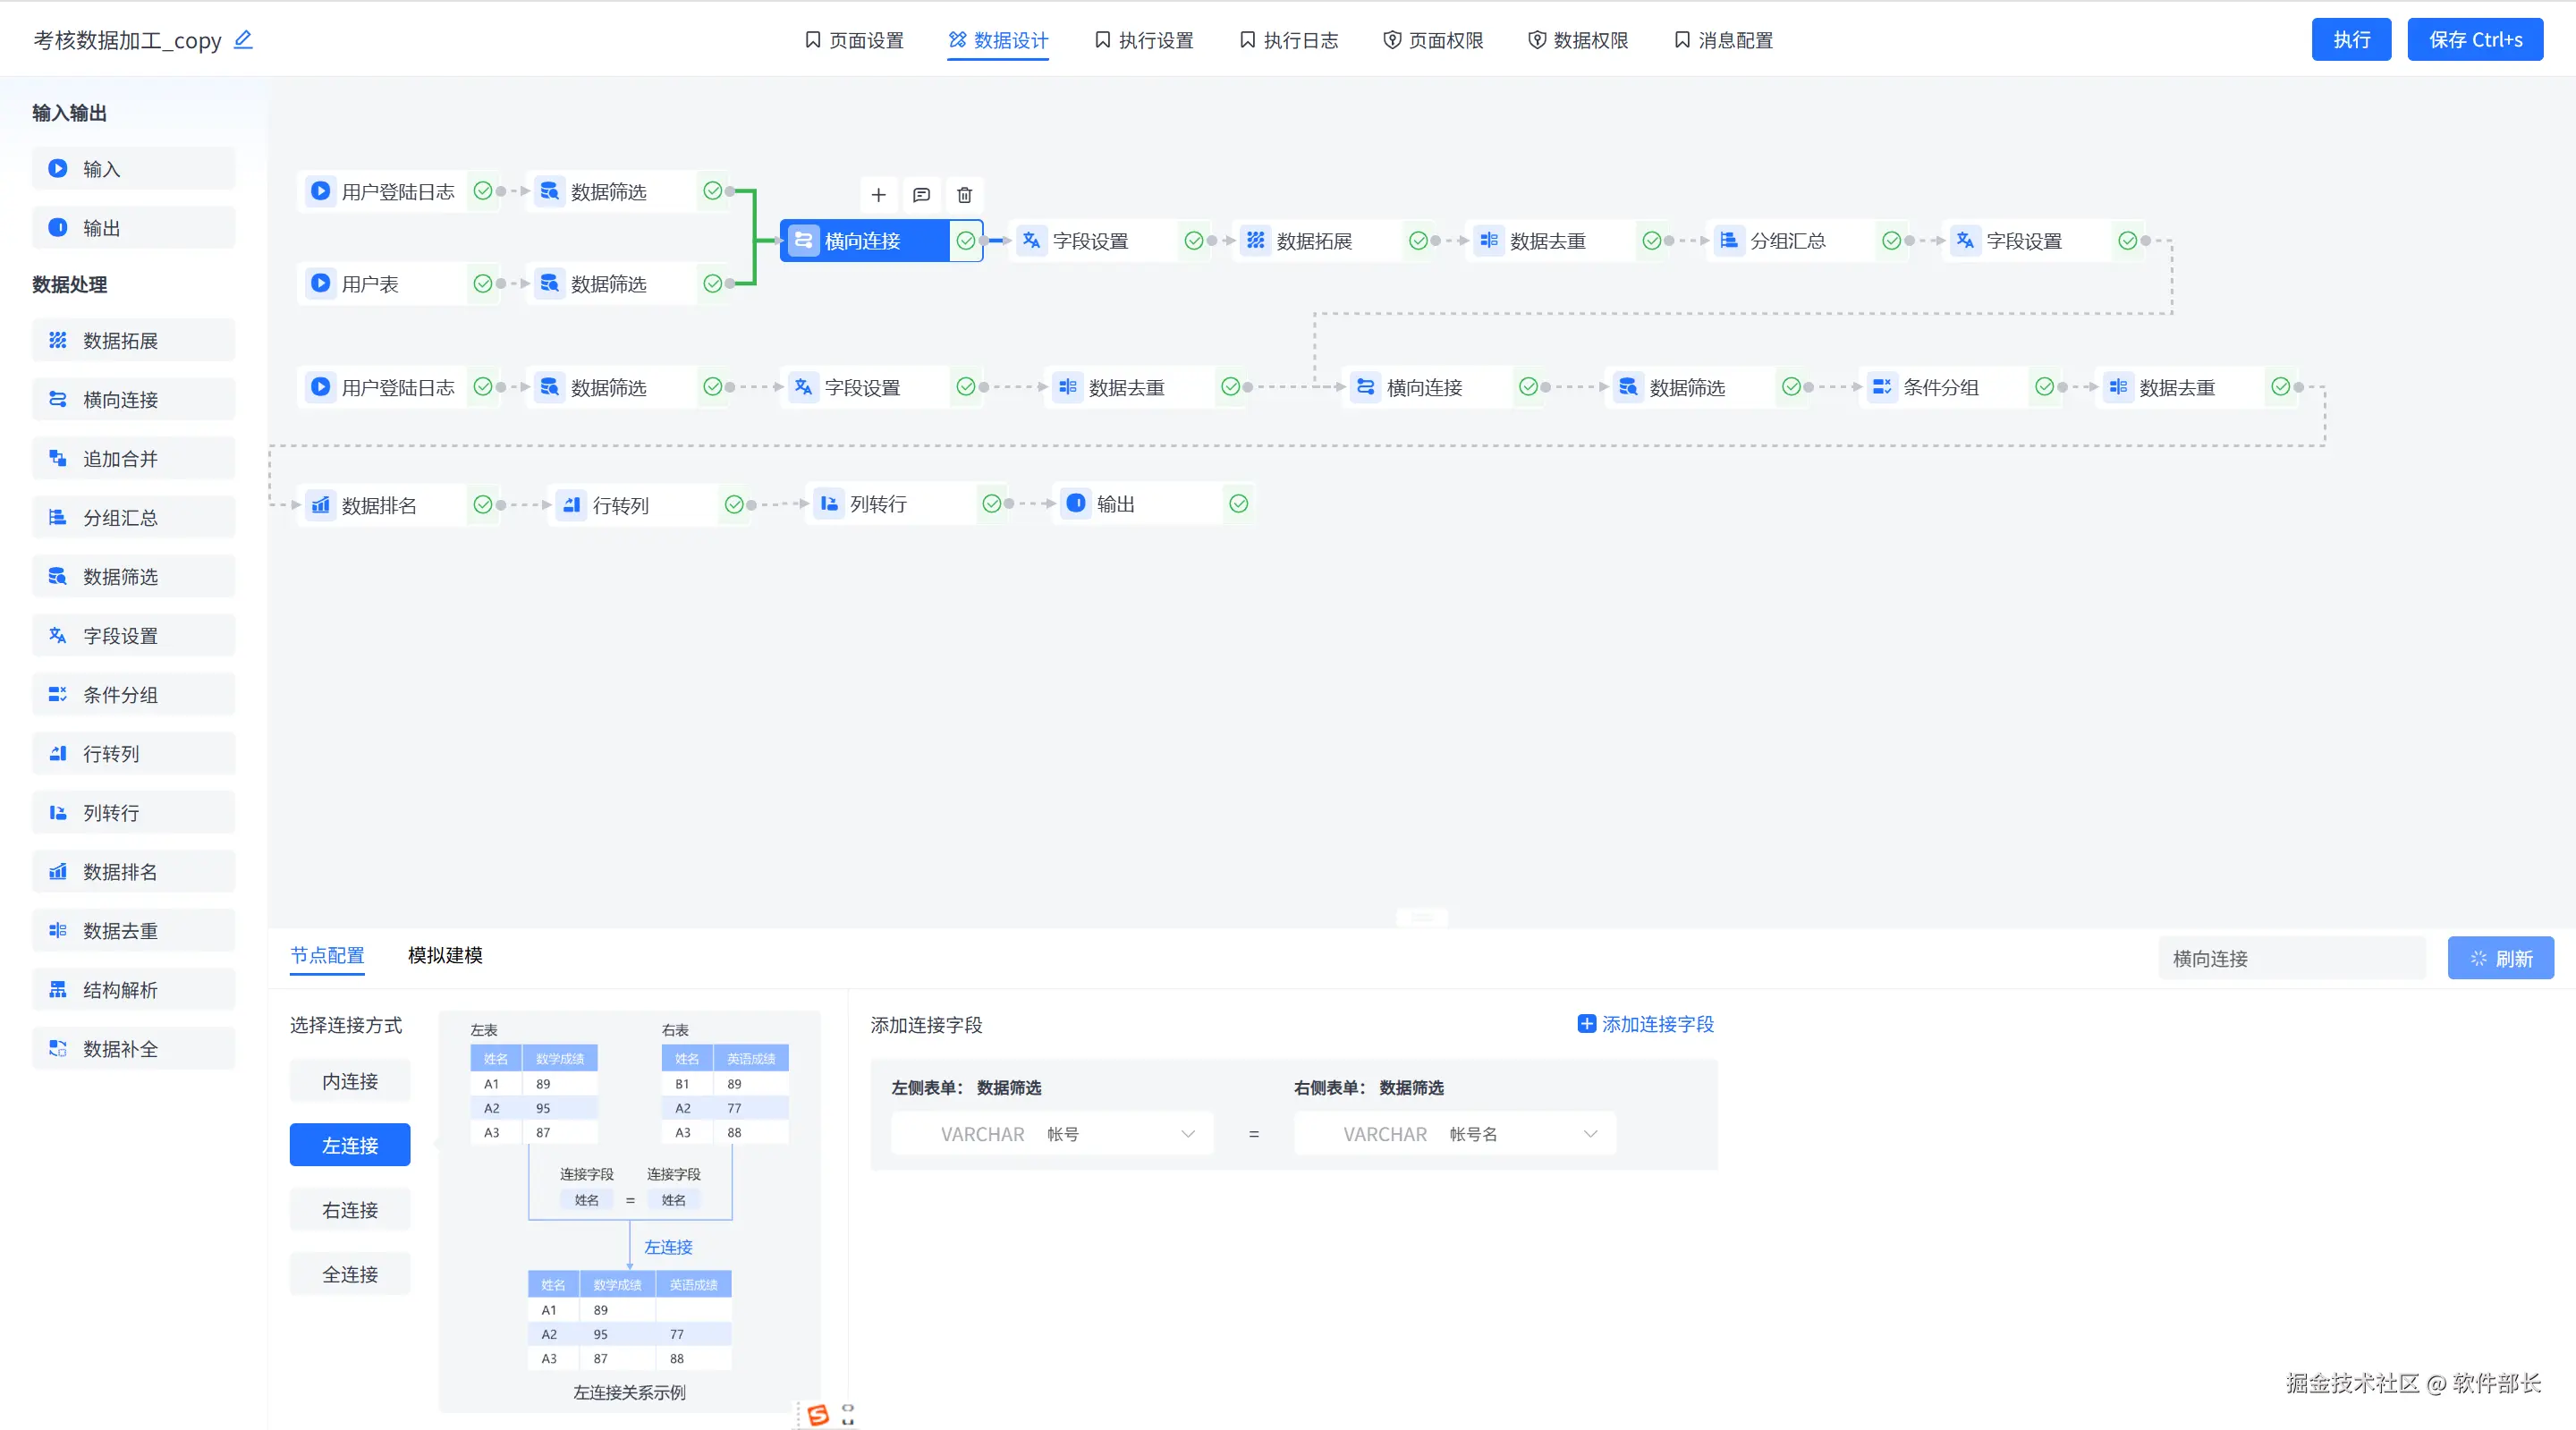Click the plus icon above the selected node
The width and height of the screenshot is (2576, 1430).
click(878, 195)
